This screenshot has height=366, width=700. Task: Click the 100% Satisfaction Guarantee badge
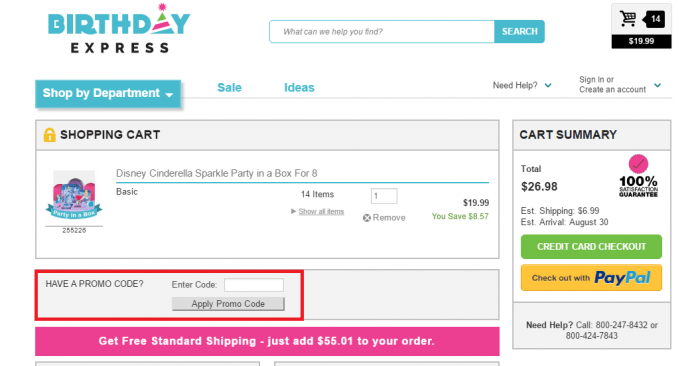coord(638,176)
